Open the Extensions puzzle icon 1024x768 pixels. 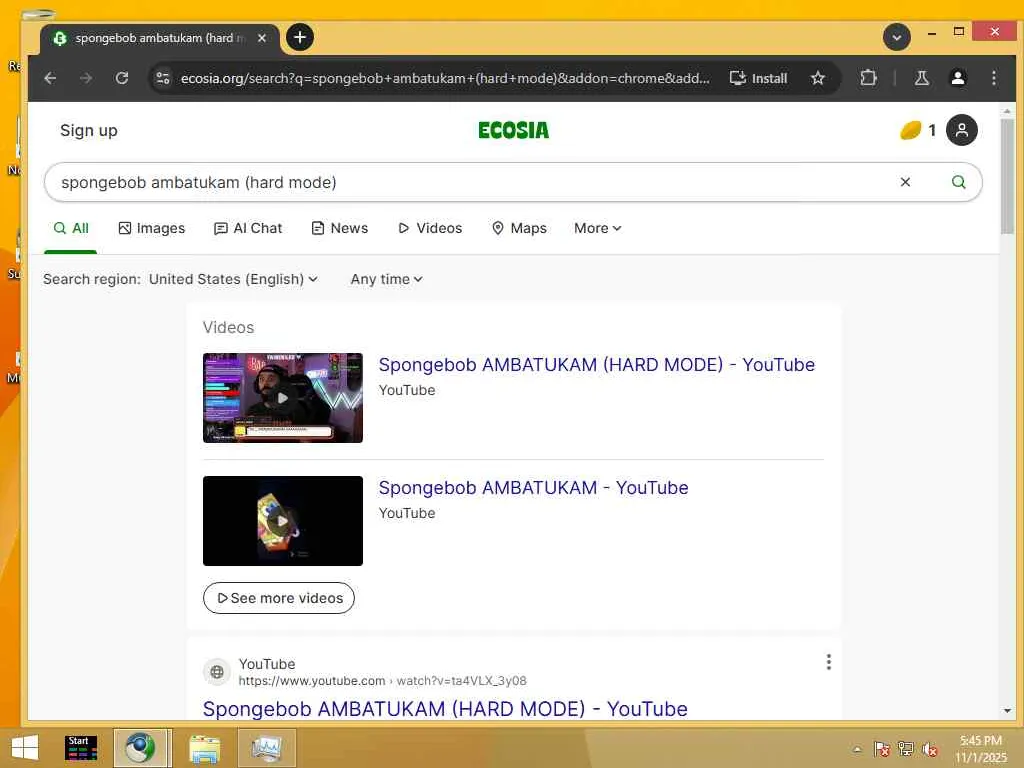tap(868, 78)
